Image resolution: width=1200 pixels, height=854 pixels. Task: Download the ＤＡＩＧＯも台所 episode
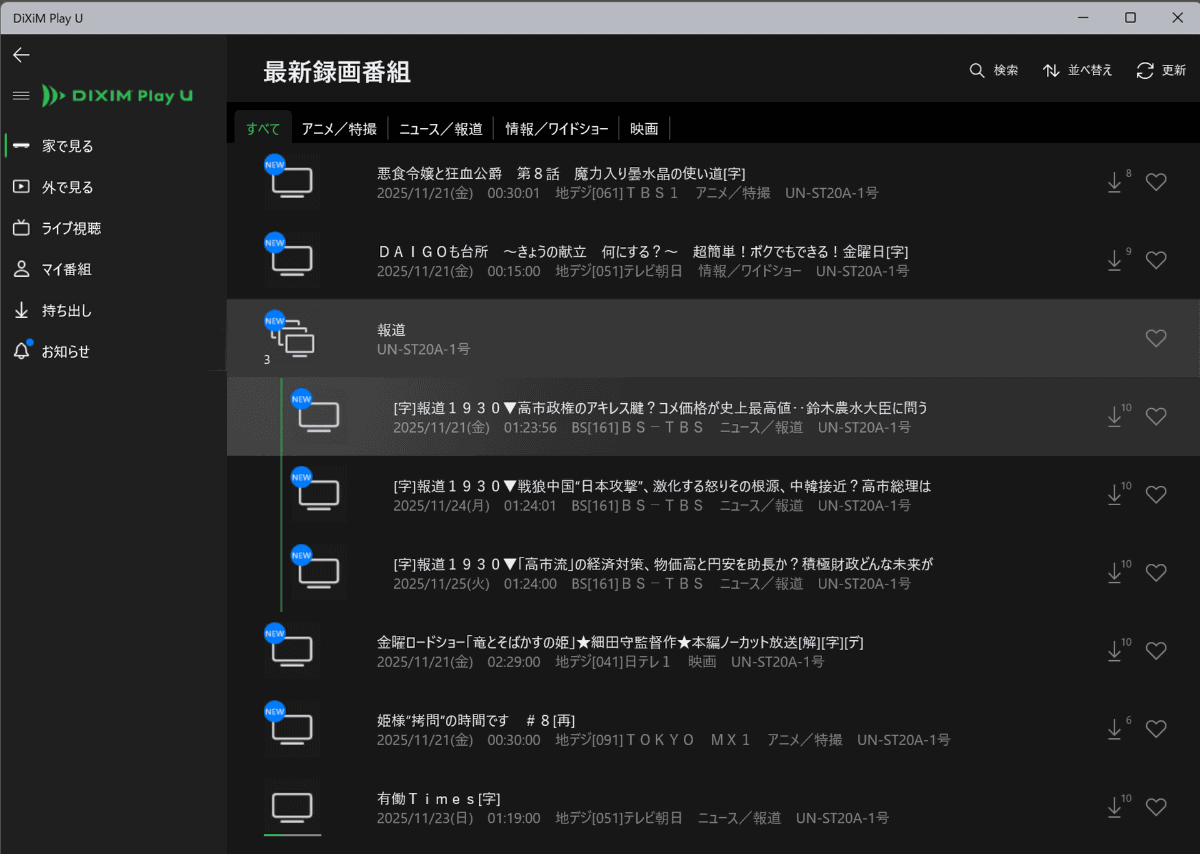(x=1114, y=260)
